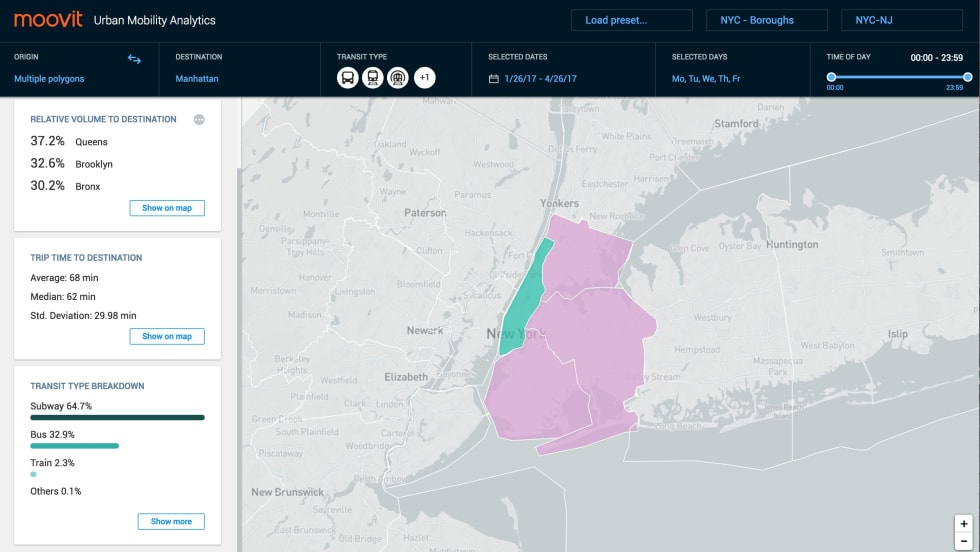Screen dimensions: 980x552
Task: Show relative volume to destination on map
Action: (167, 208)
